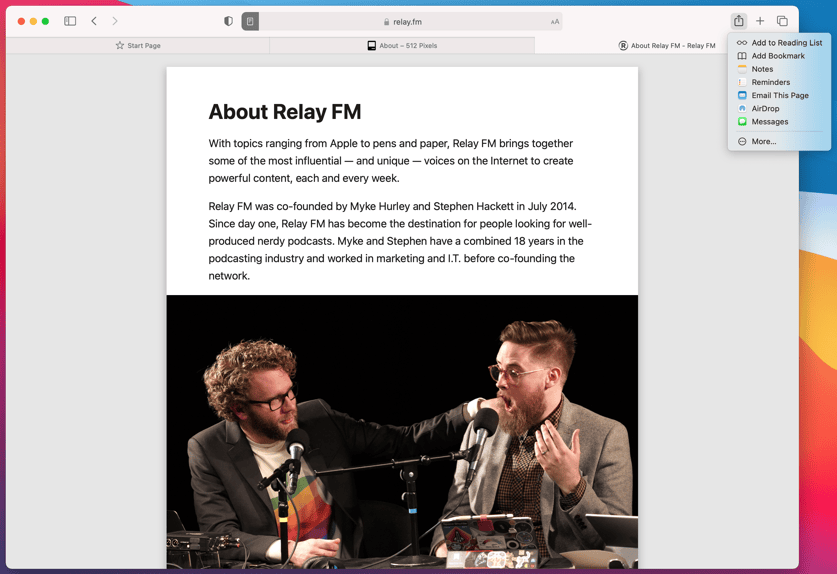Switch to the Start Page tab
Screen dimensions: 837x574
pos(138,45)
